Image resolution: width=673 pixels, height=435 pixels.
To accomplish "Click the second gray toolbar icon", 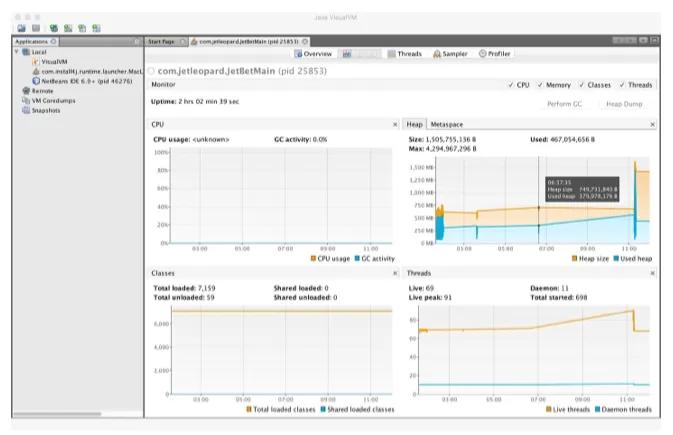I will click(36, 28).
